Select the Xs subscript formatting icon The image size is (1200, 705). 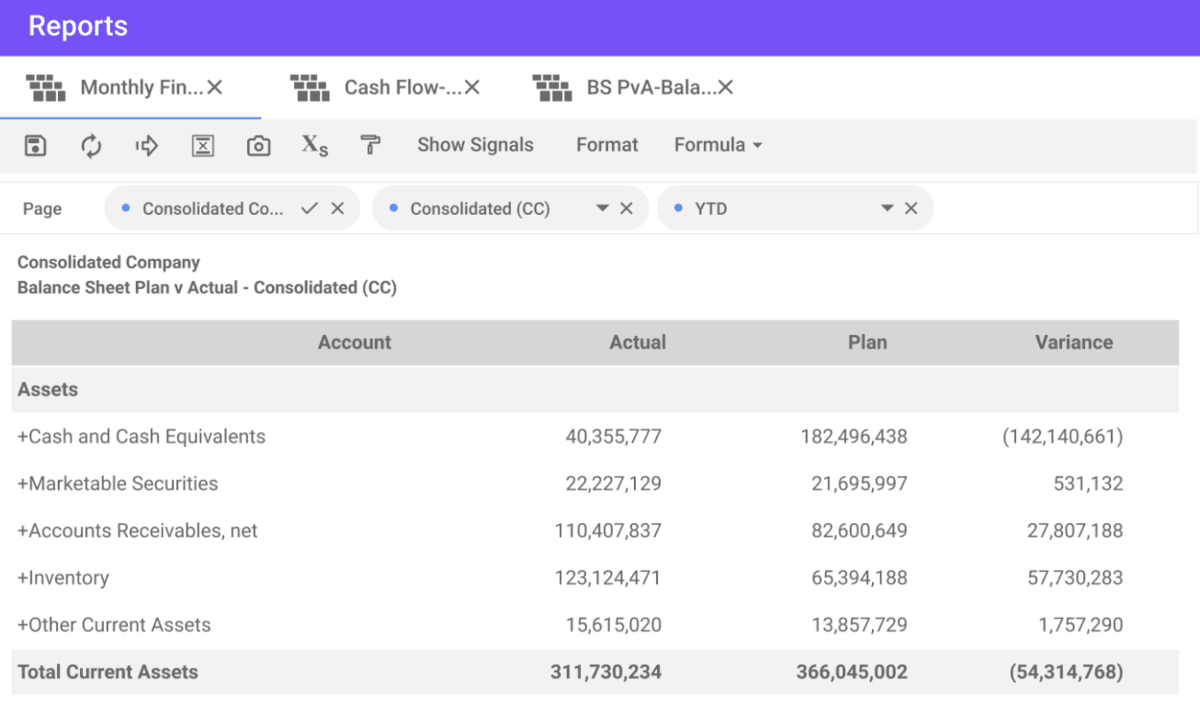[314, 145]
